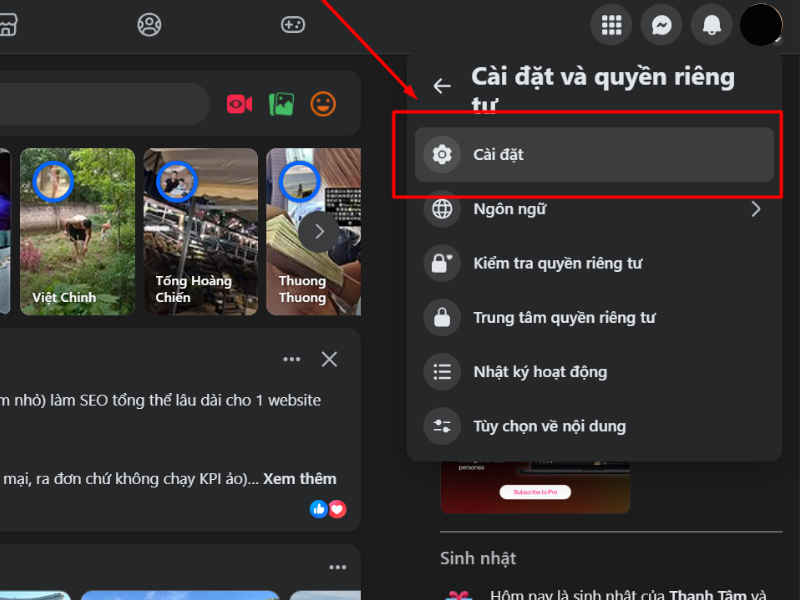Click the globe icon beside Ngôn ngữ
Image resolution: width=800 pixels, height=600 pixels.
[442, 209]
